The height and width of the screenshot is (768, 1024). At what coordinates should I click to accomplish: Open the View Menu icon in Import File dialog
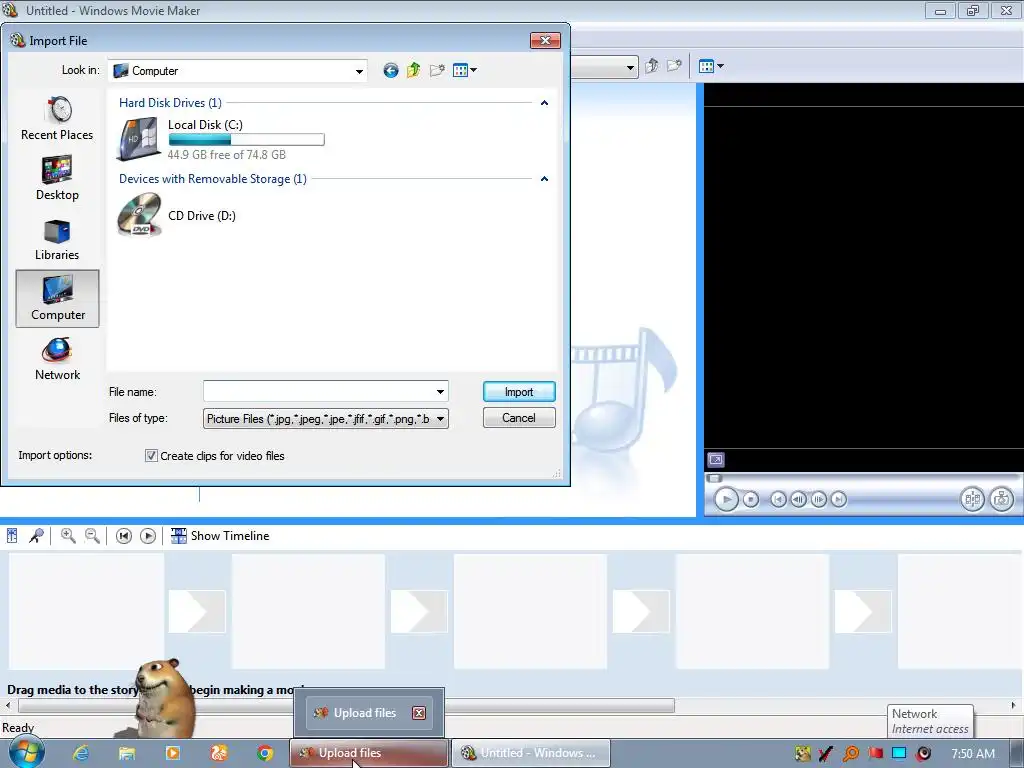[x=464, y=71]
